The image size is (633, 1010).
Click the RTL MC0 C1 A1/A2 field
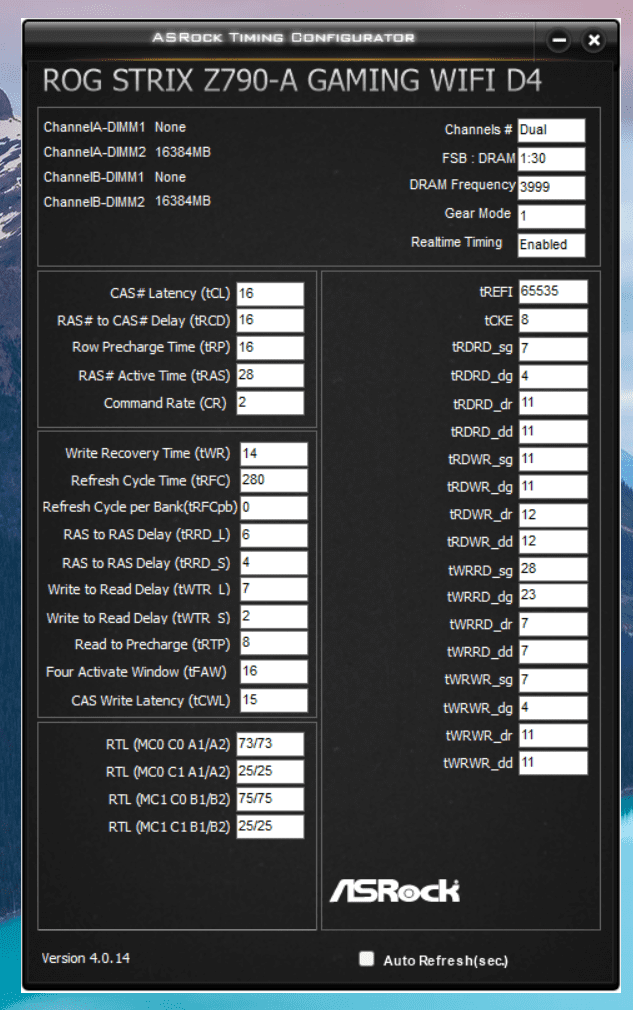pos(270,771)
